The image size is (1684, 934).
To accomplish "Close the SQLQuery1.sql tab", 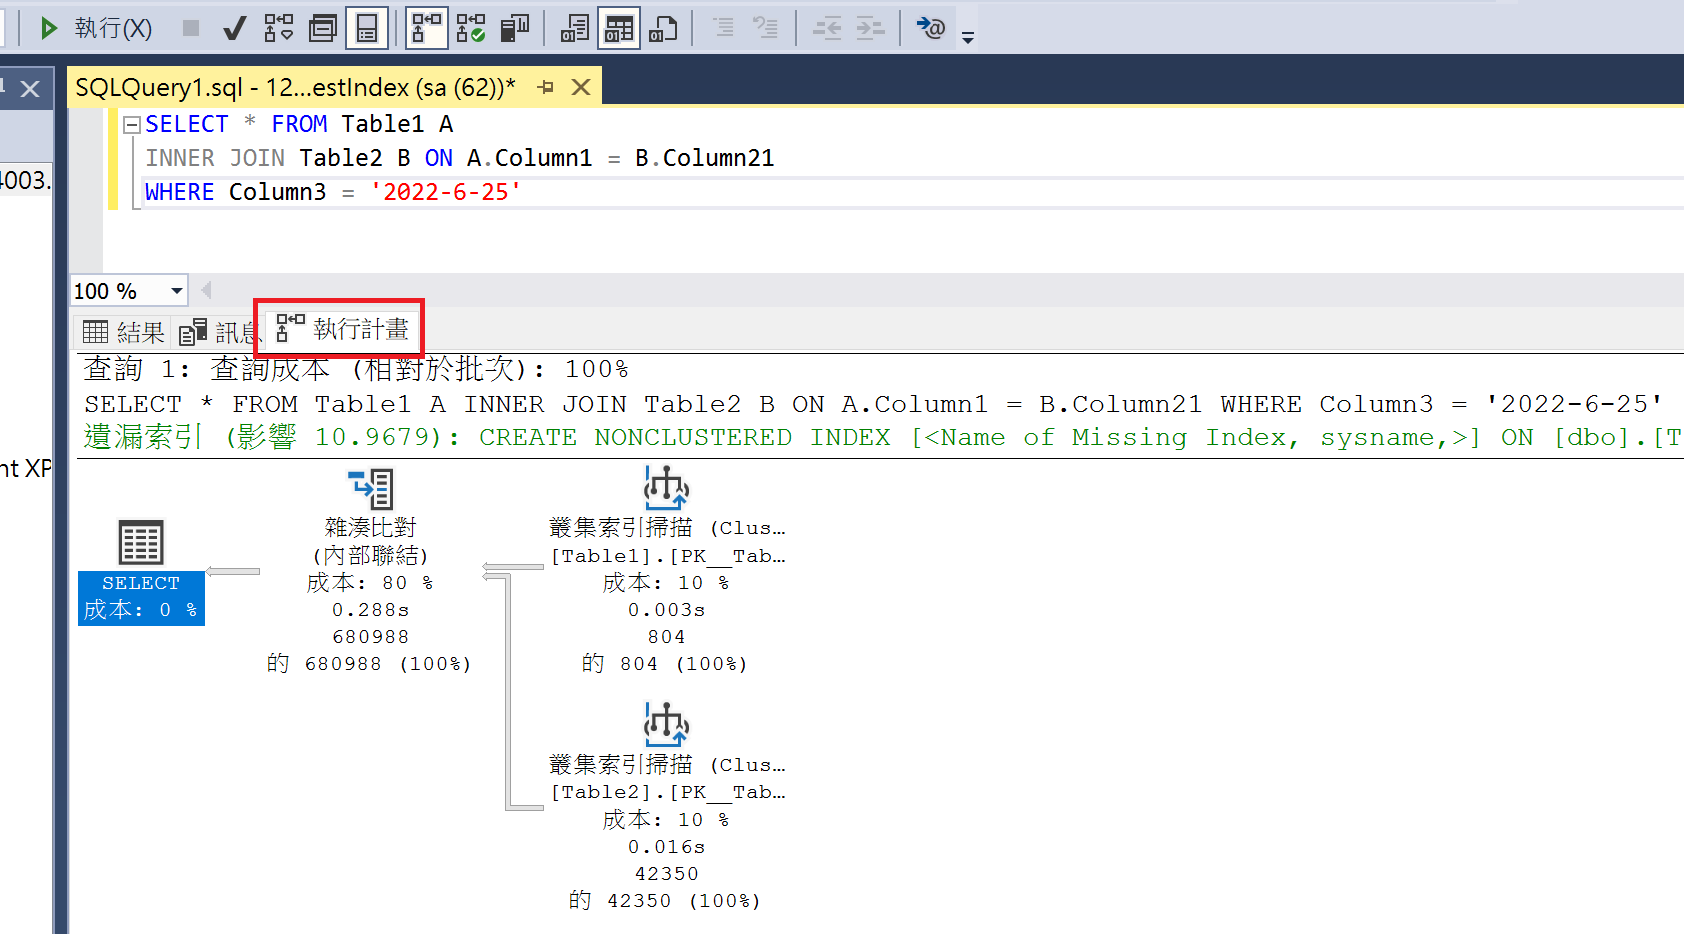I will [580, 88].
